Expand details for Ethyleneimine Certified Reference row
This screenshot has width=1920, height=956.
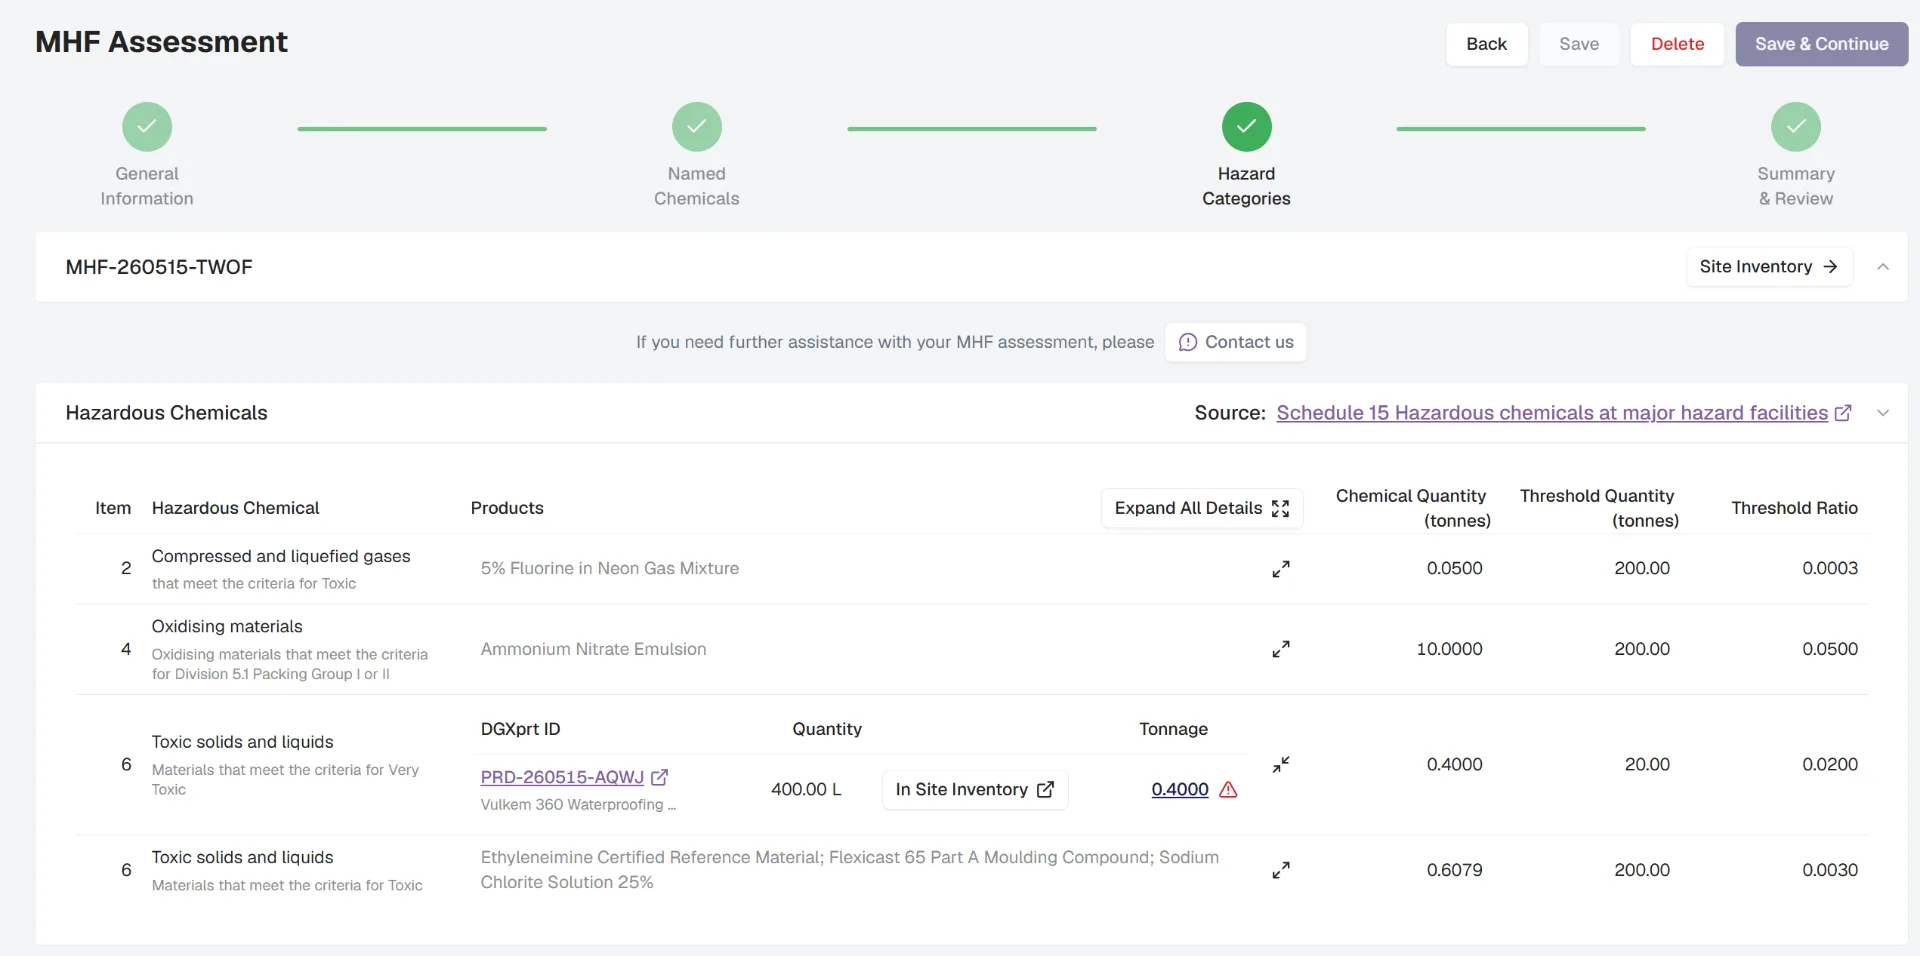tap(1281, 870)
